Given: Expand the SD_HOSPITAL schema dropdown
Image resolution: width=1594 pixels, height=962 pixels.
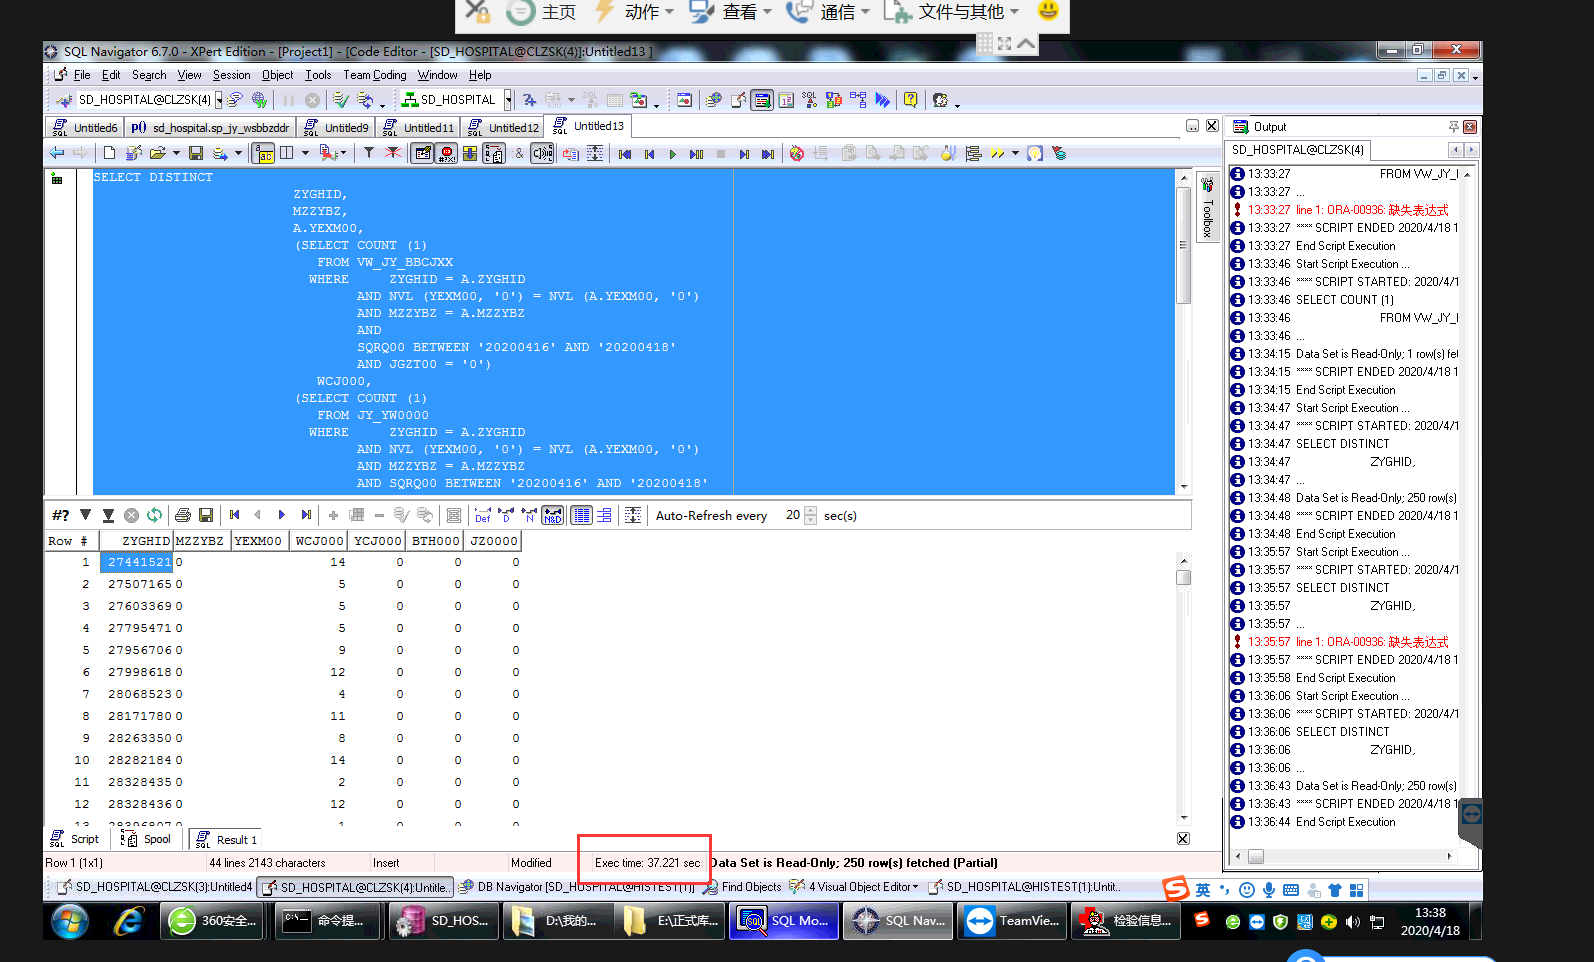Looking at the screenshot, I should pyautogui.click(x=508, y=100).
